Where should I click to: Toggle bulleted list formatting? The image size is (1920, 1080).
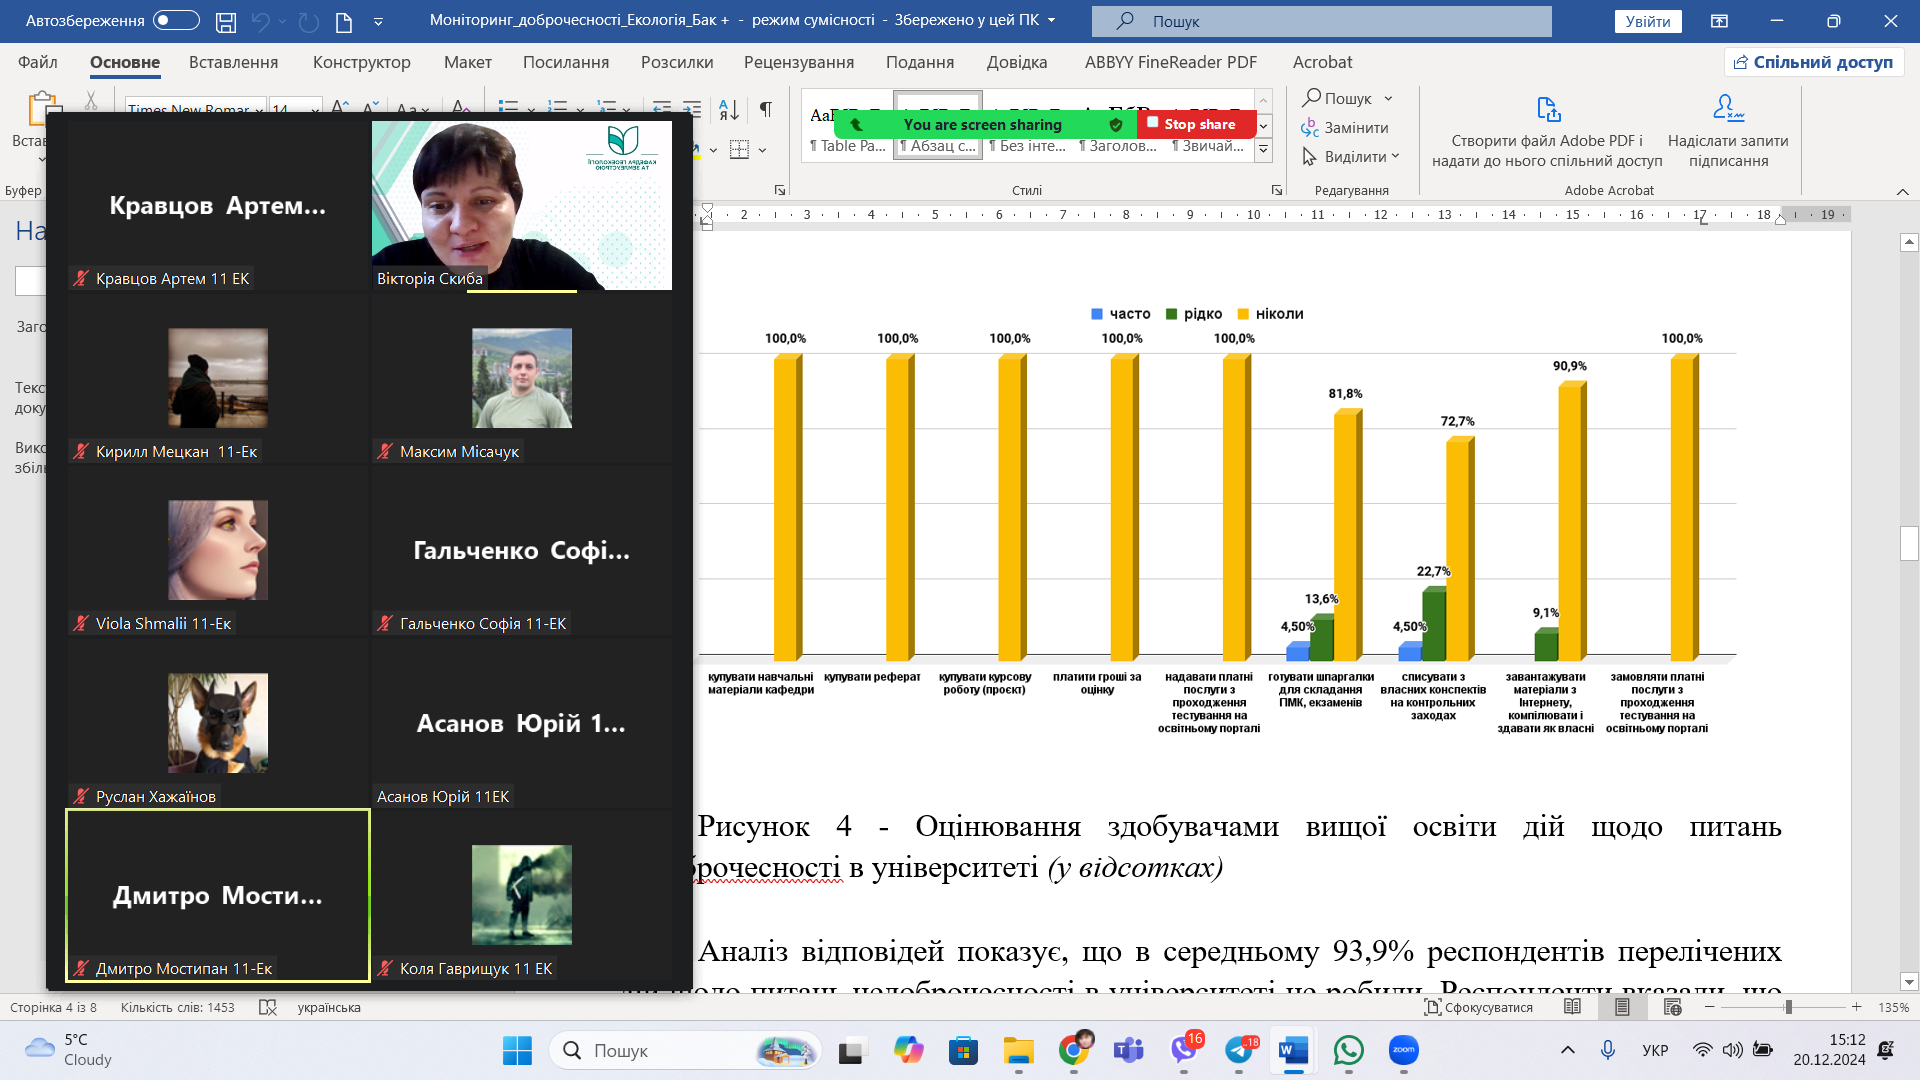(510, 107)
